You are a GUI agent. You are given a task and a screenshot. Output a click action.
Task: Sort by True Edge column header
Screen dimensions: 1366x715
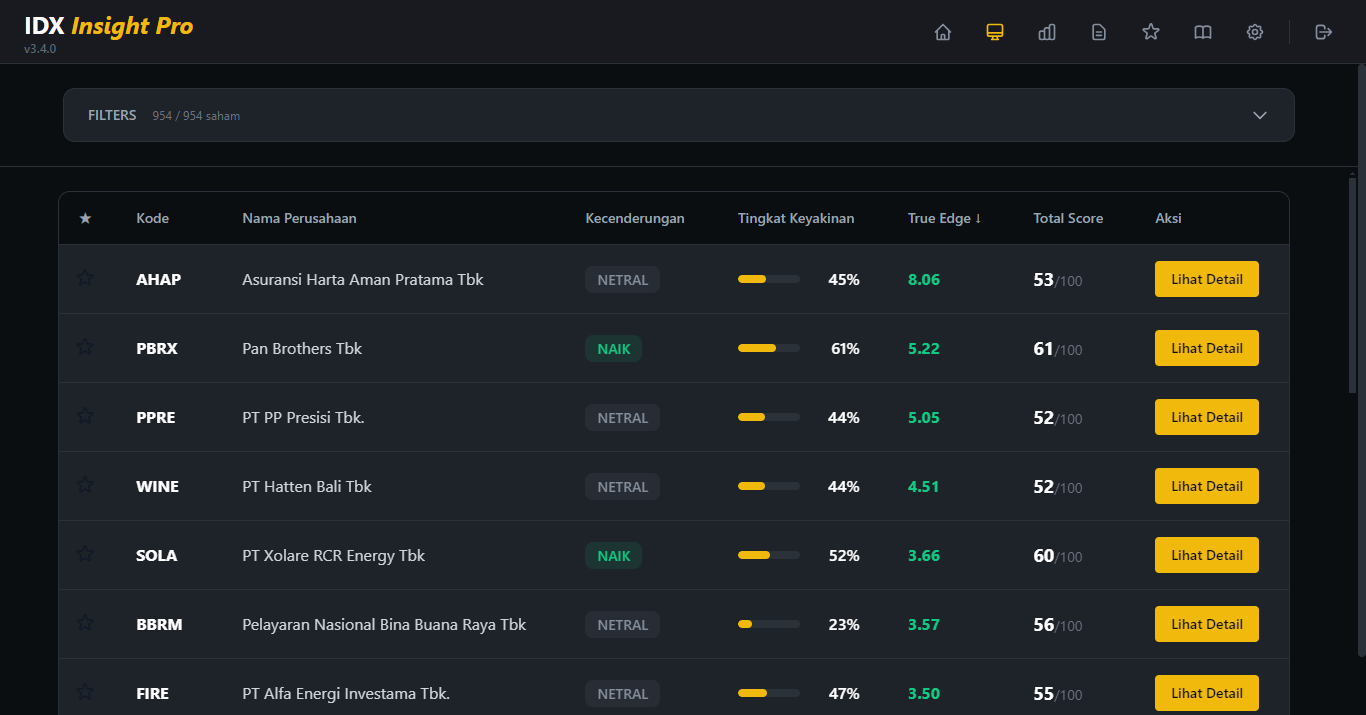point(944,218)
